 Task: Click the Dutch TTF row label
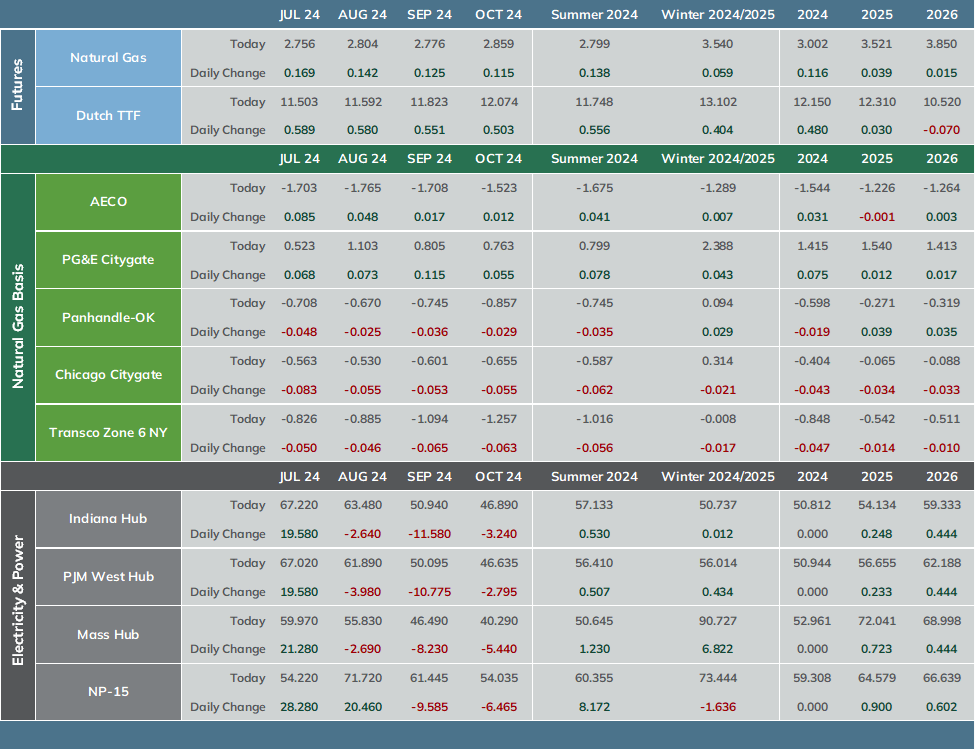point(108,116)
